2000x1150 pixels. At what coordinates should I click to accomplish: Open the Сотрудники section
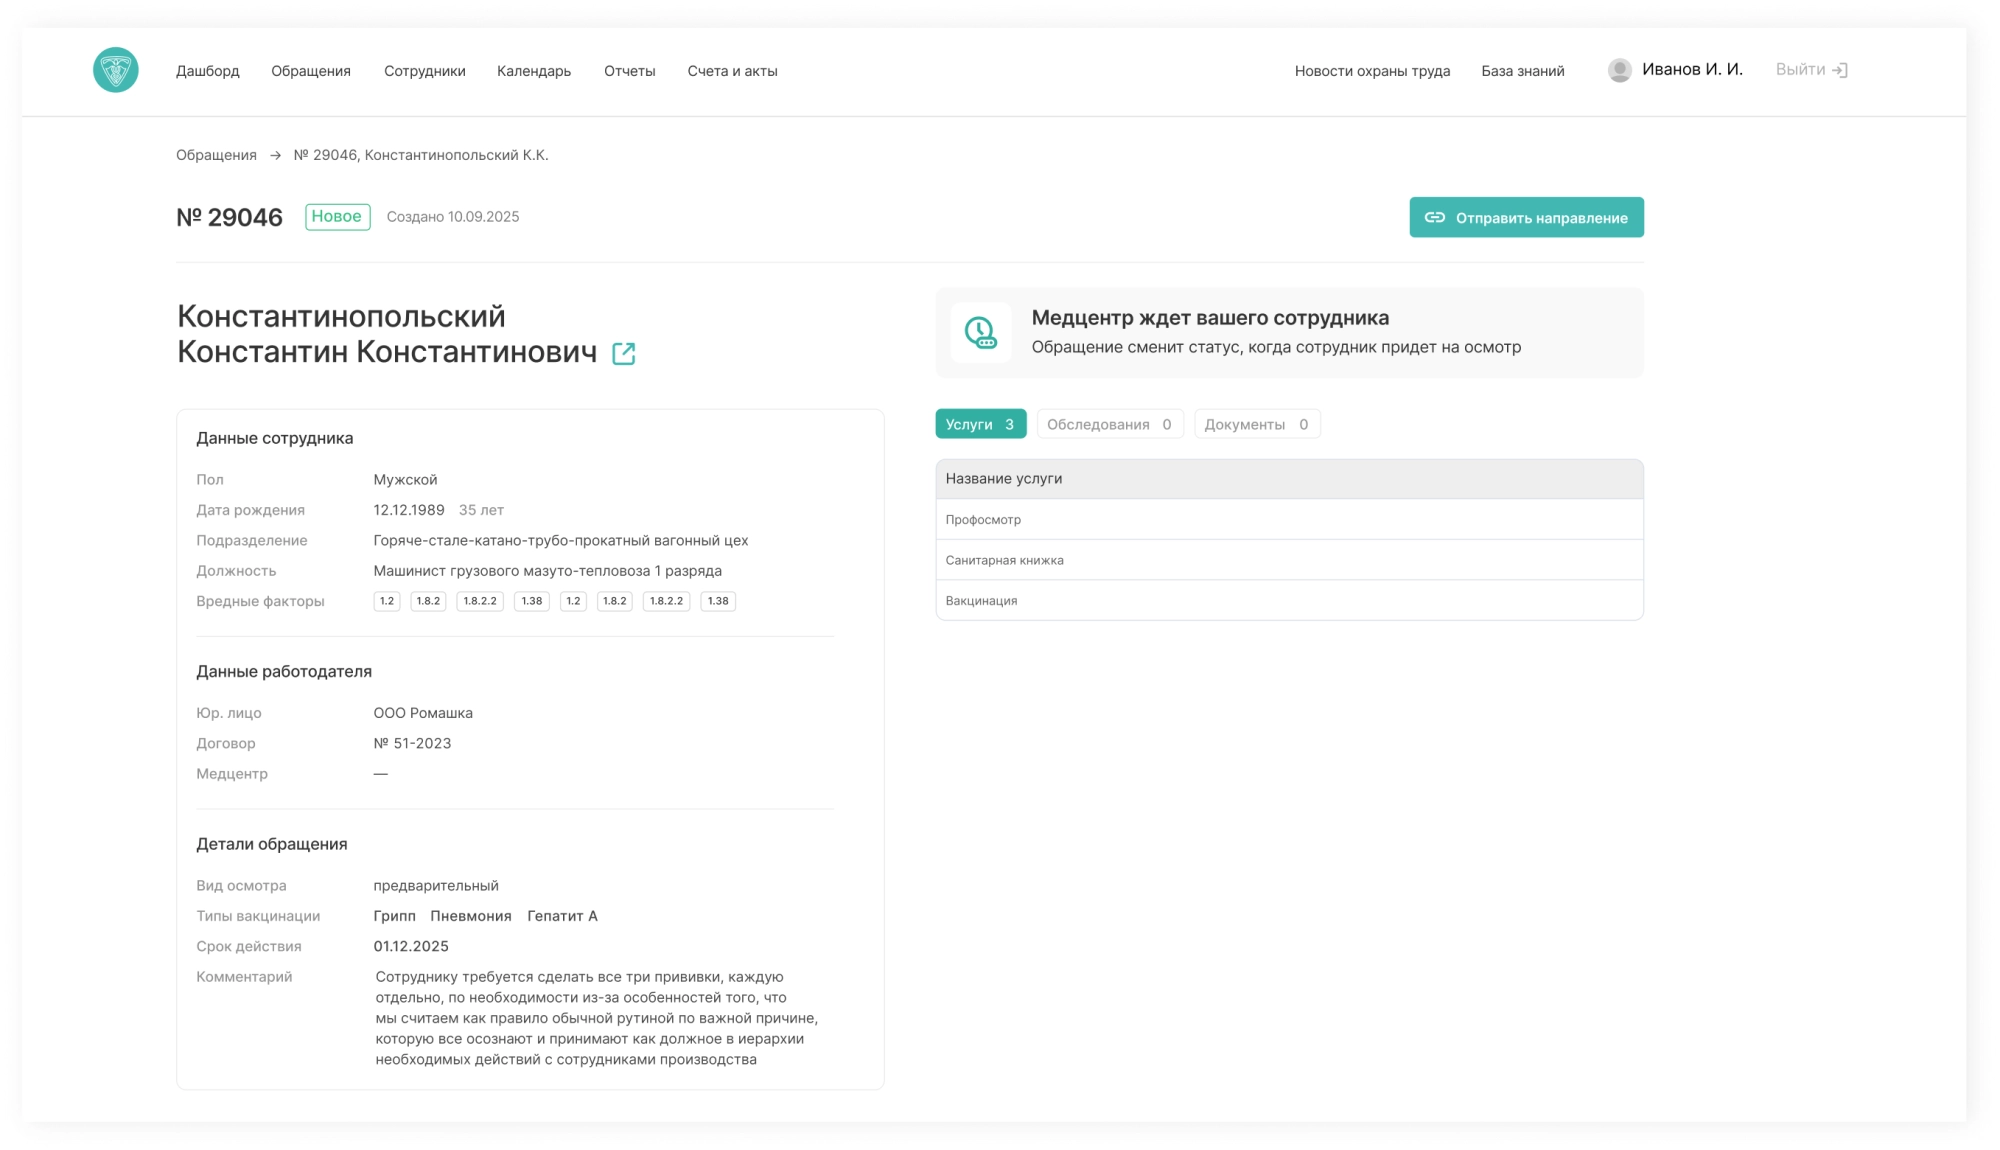click(424, 70)
